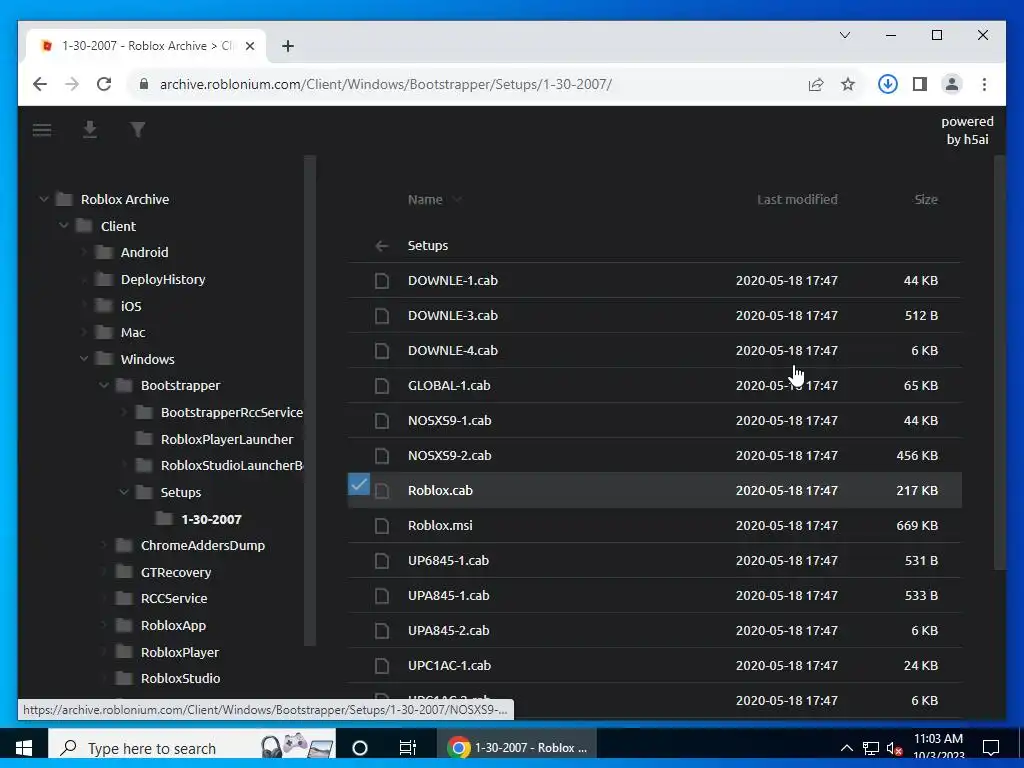Click file icon of UPA845-2.cab
The height and width of the screenshot is (768, 1024).
pos(382,631)
